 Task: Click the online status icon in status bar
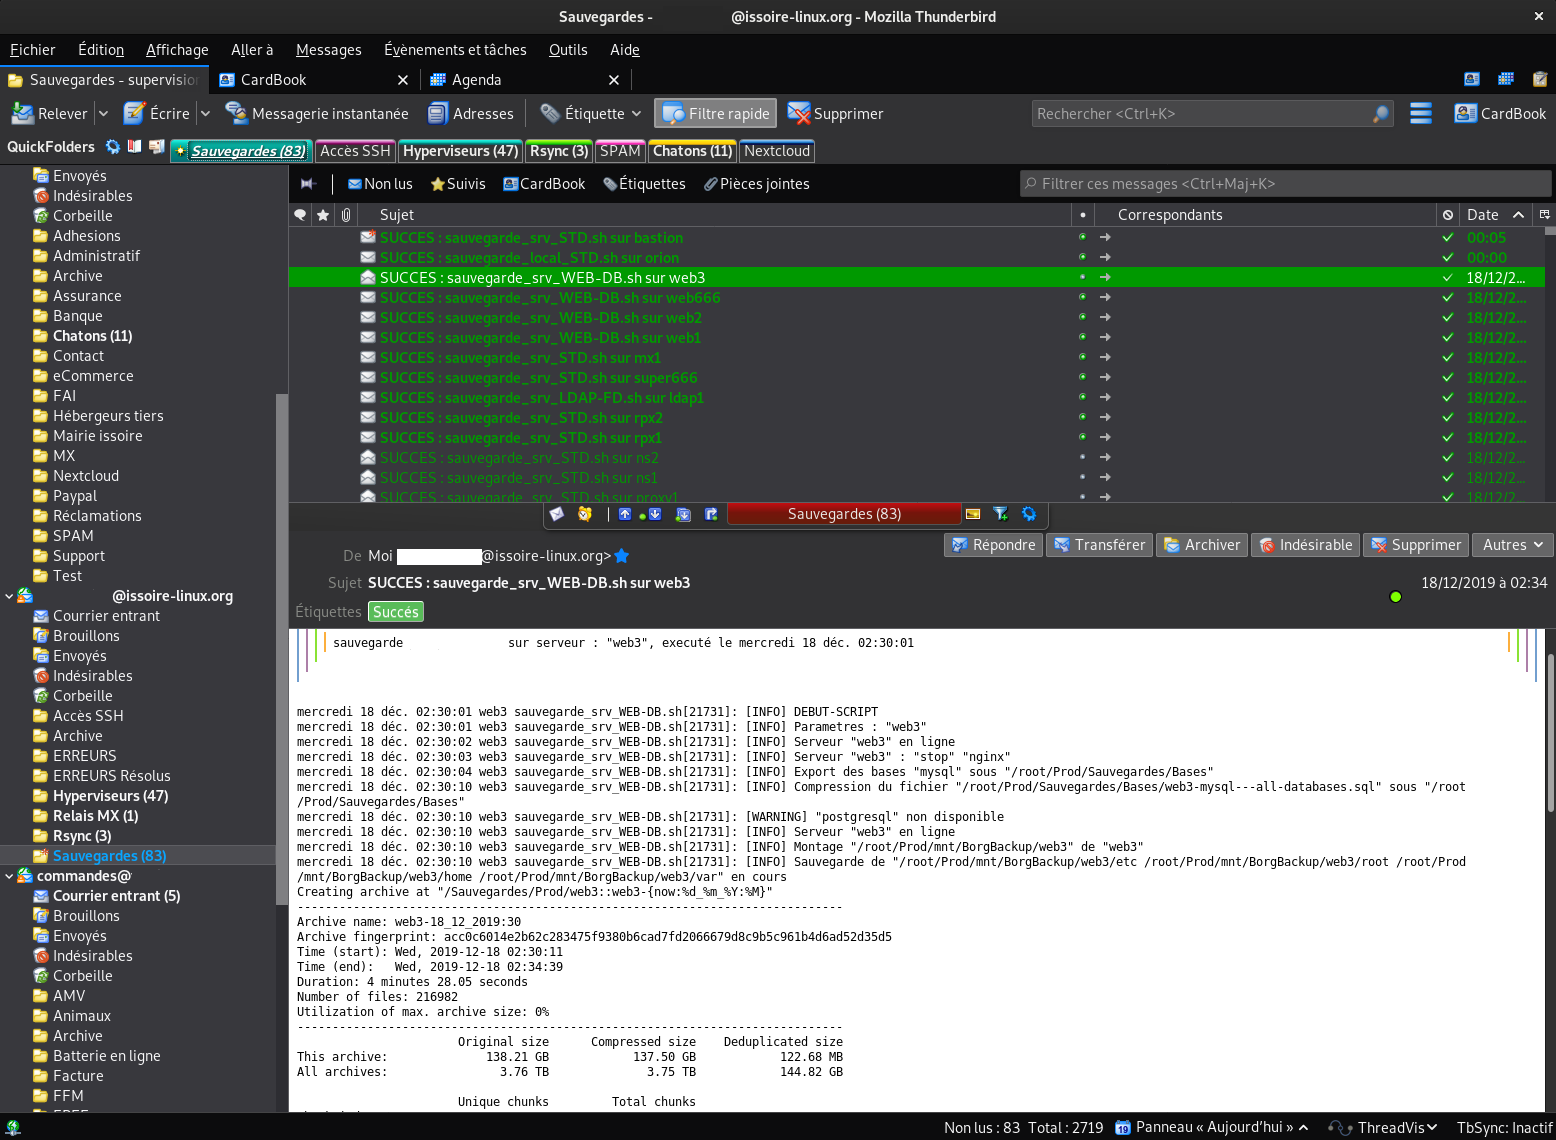click(x=13, y=1127)
